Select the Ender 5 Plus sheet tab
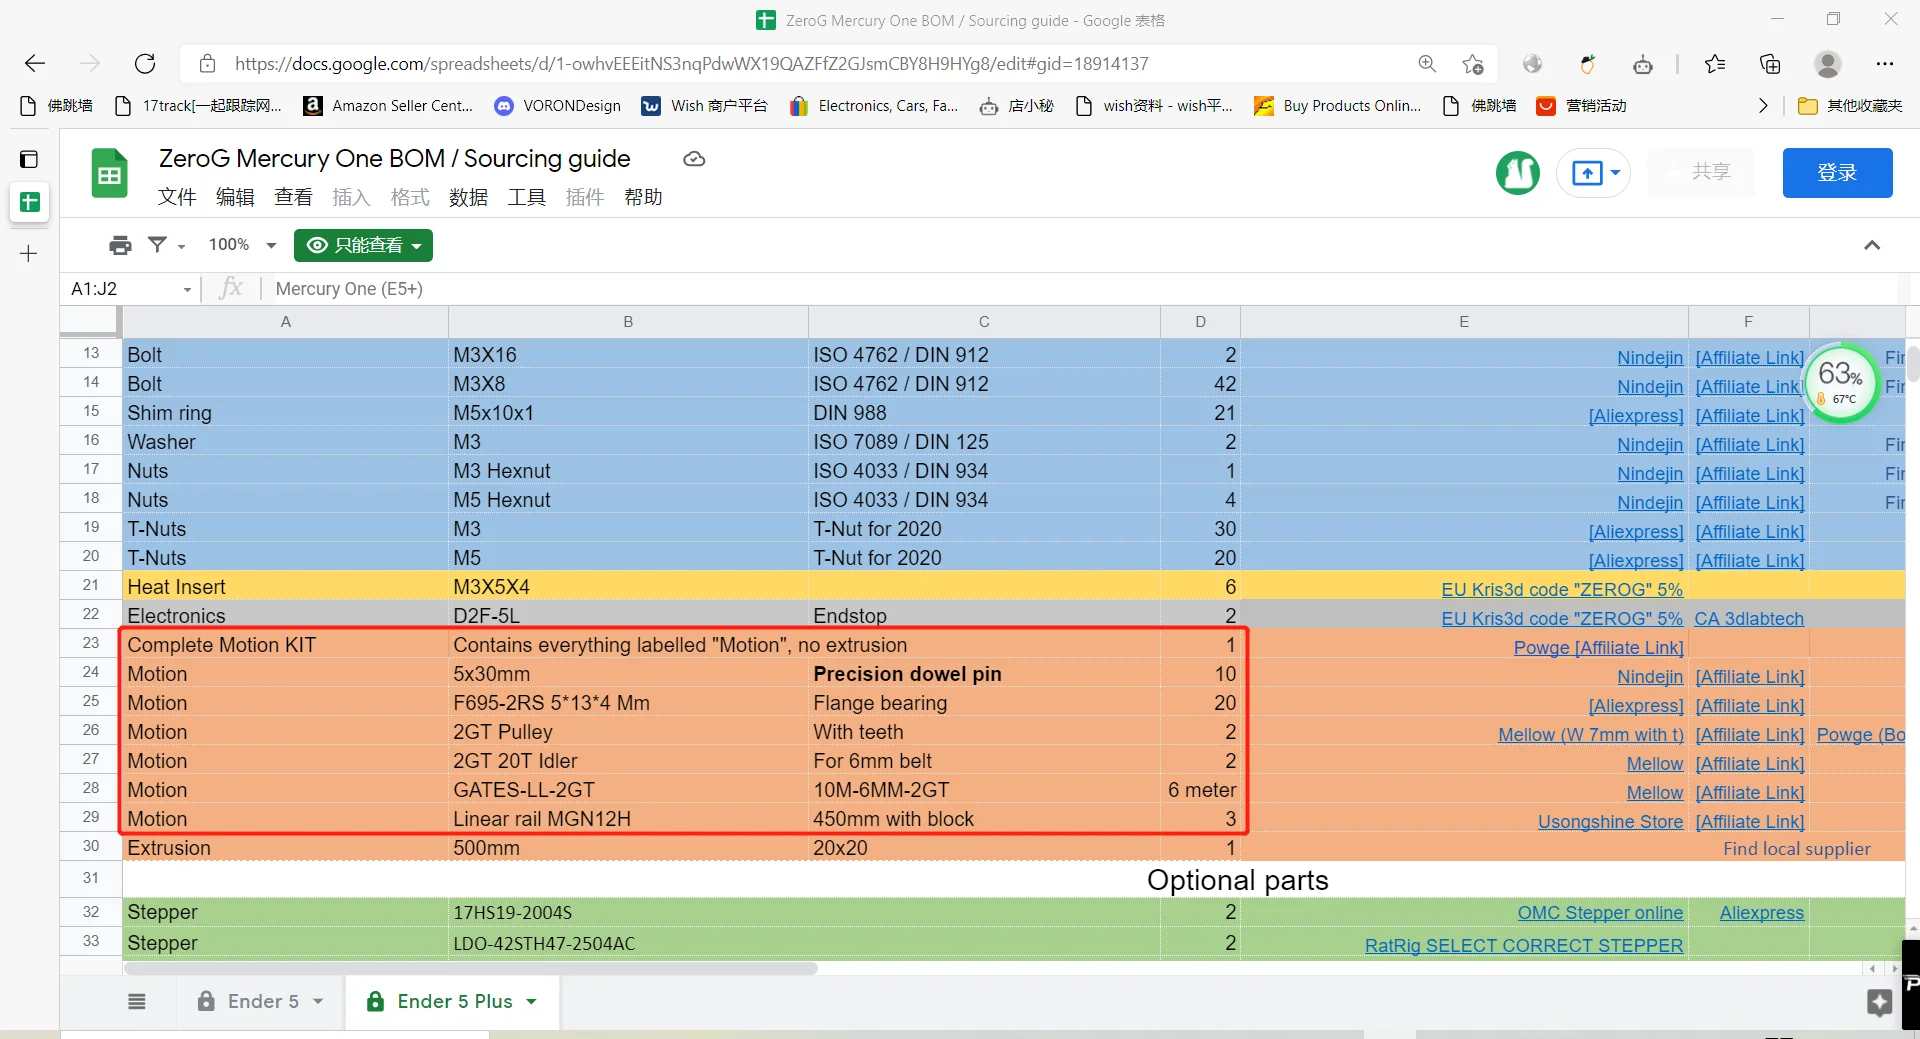The width and height of the screenshot is (1920, 1039). [453, 1002]
